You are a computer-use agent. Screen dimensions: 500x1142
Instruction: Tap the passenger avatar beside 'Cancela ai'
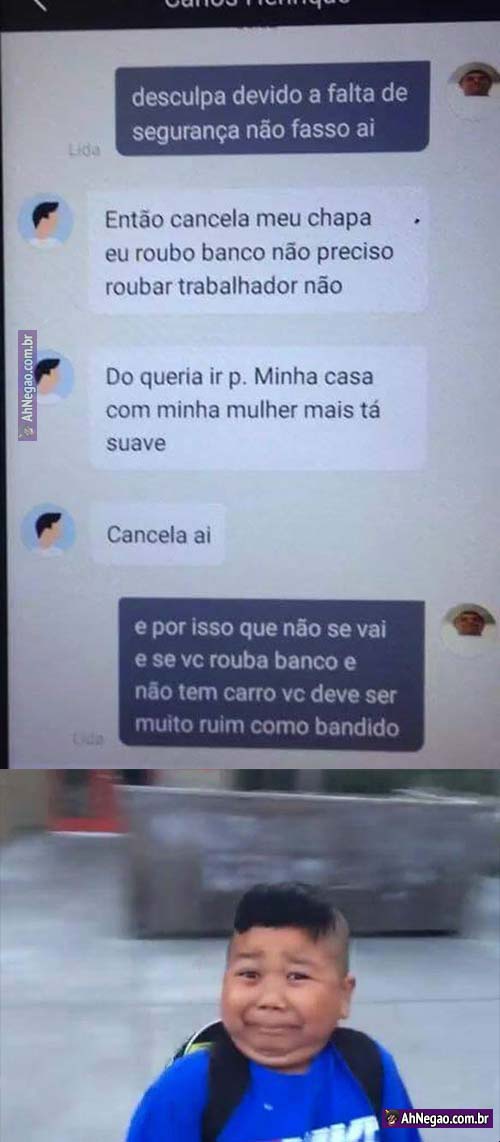tap(47, 529)
